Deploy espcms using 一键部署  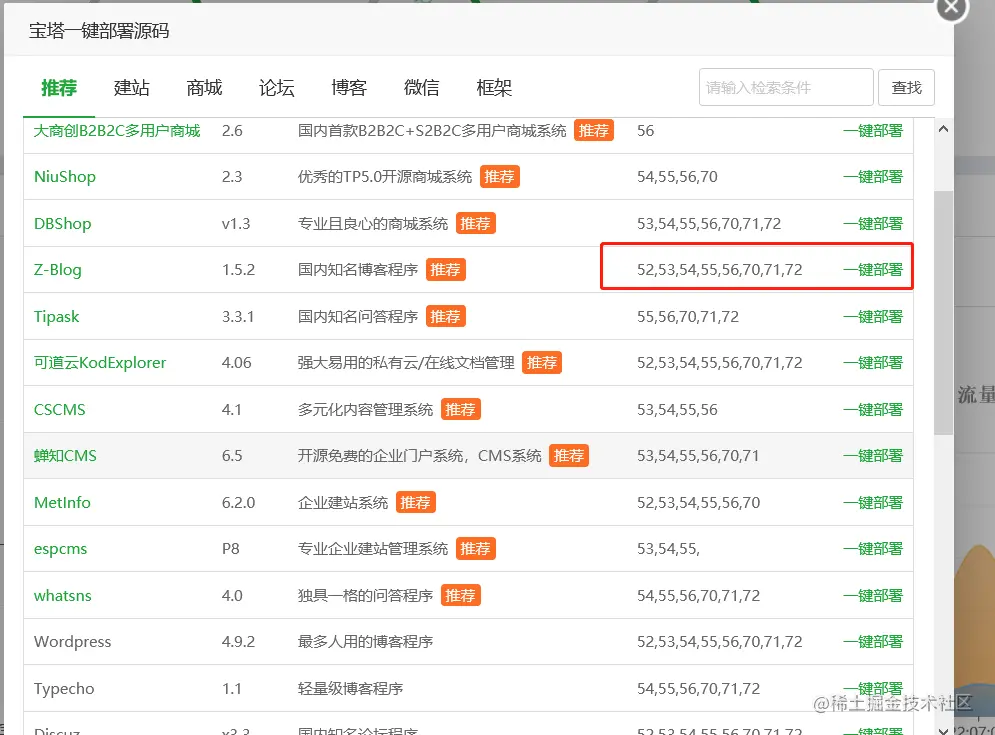(873, 548)
